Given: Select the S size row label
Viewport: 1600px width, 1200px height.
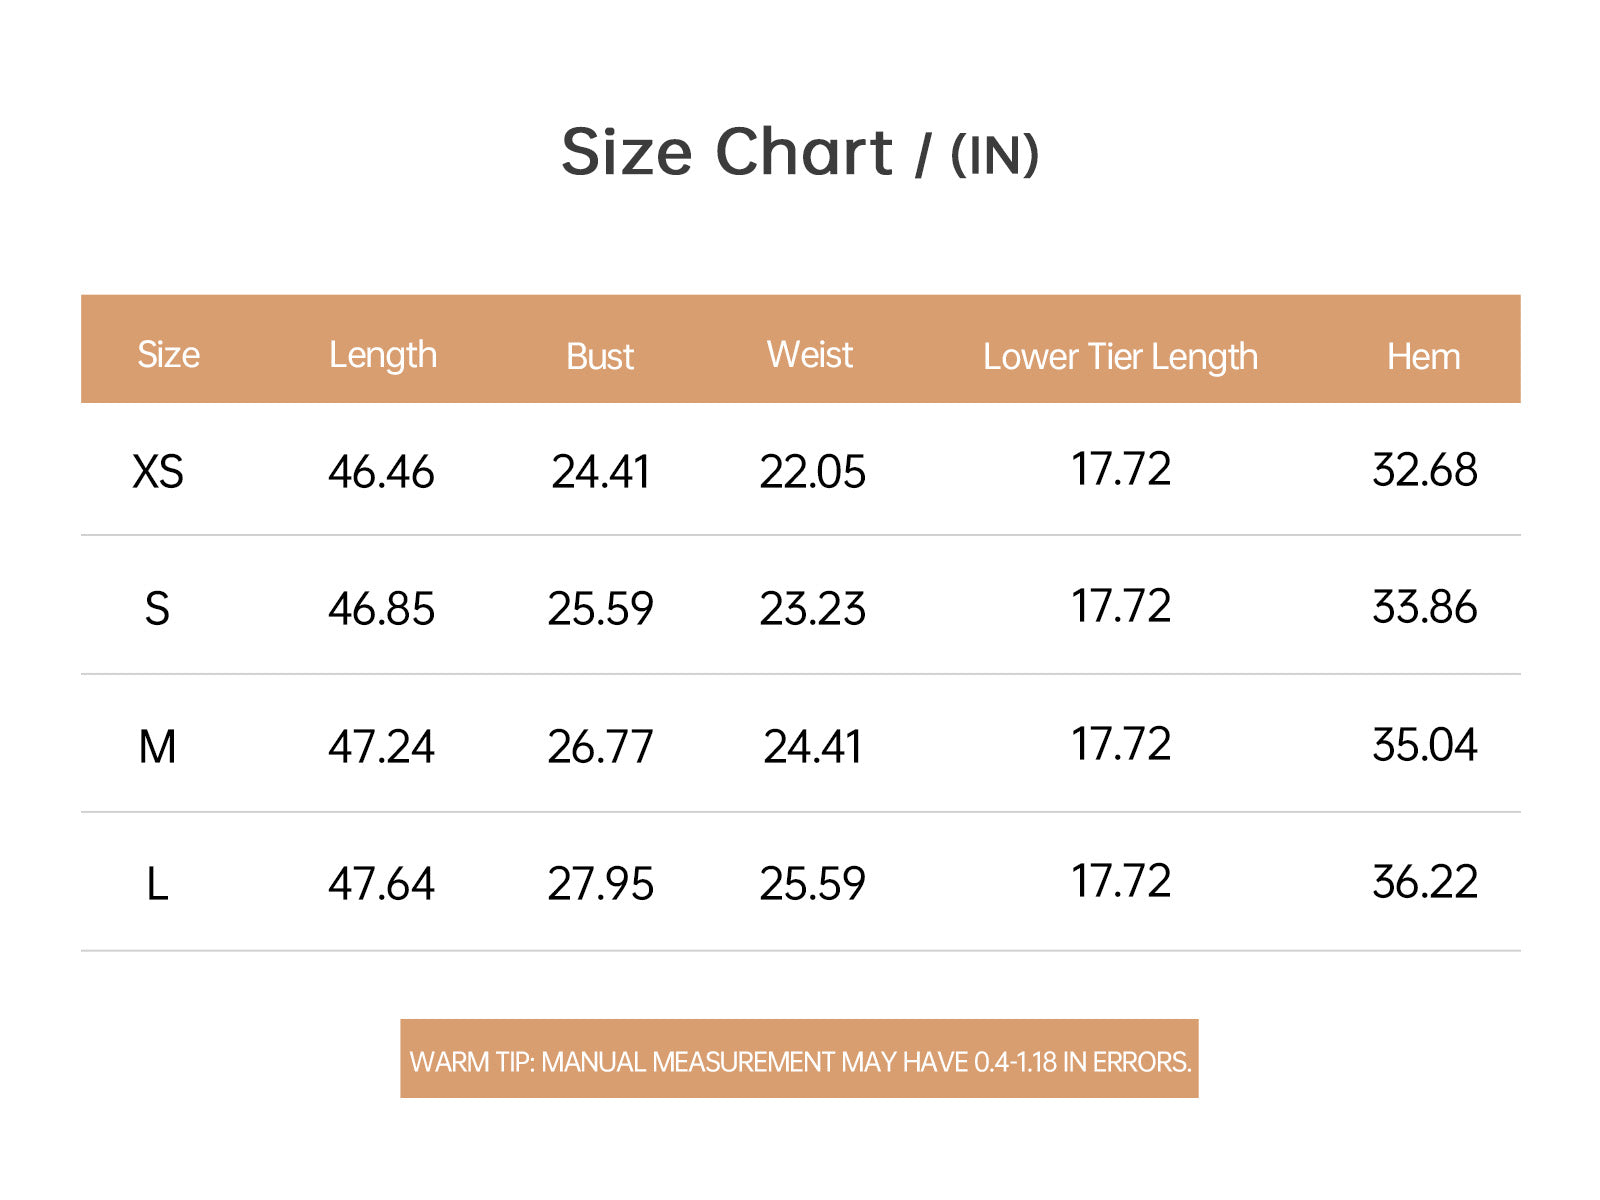Looking at the screenshot, I should tap(157, 609).
